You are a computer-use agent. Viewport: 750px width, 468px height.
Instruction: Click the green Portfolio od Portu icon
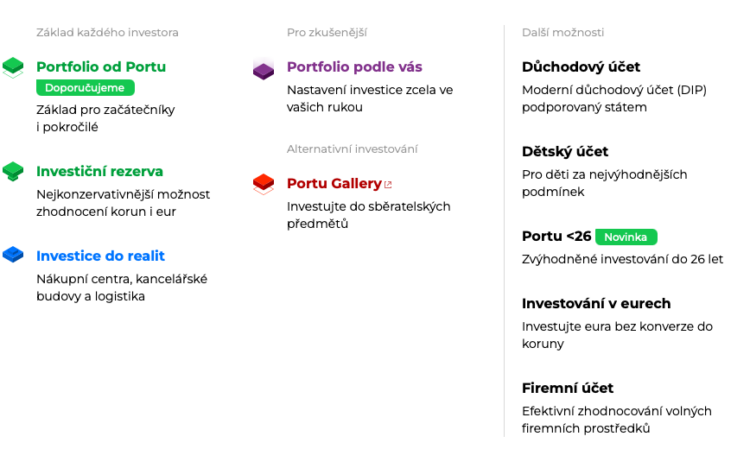click(x=13, y=68)
